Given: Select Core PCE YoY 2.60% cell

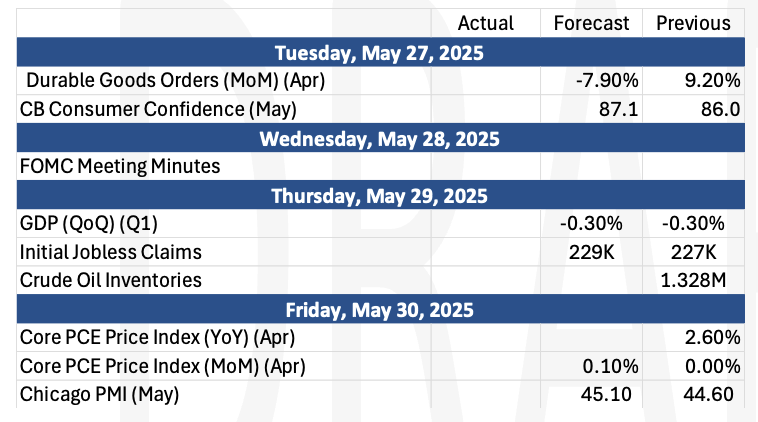Looking at the screenshot, I should click(693, 337).
